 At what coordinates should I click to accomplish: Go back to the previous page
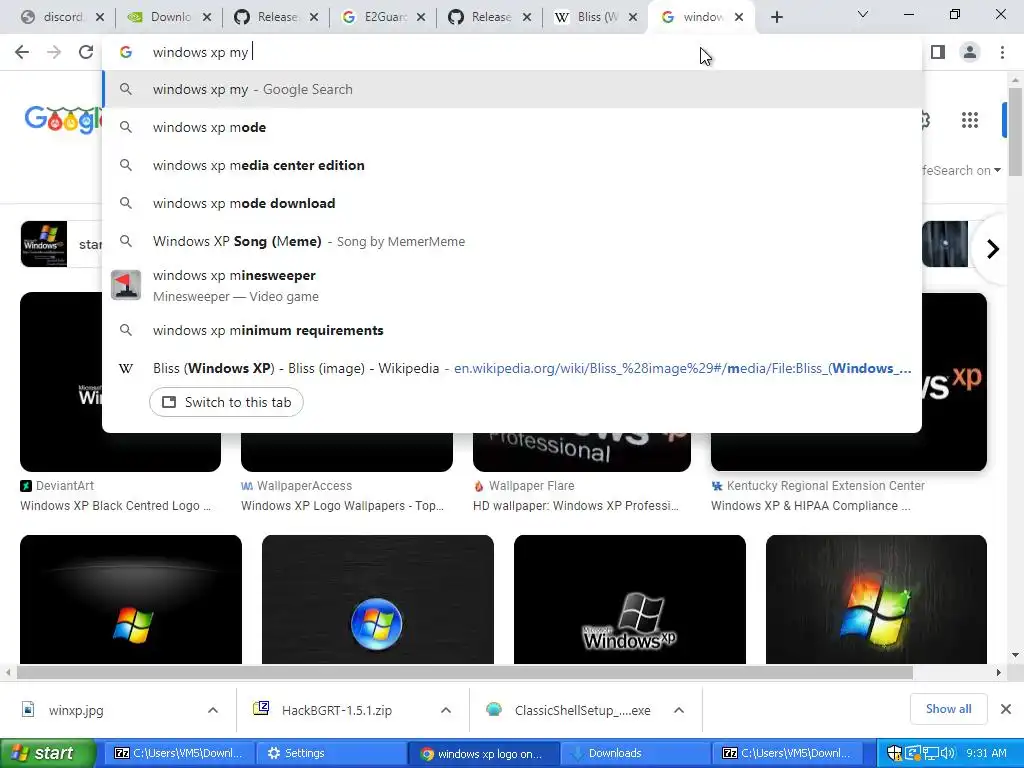pyautogui.click(x=22, y=52)
